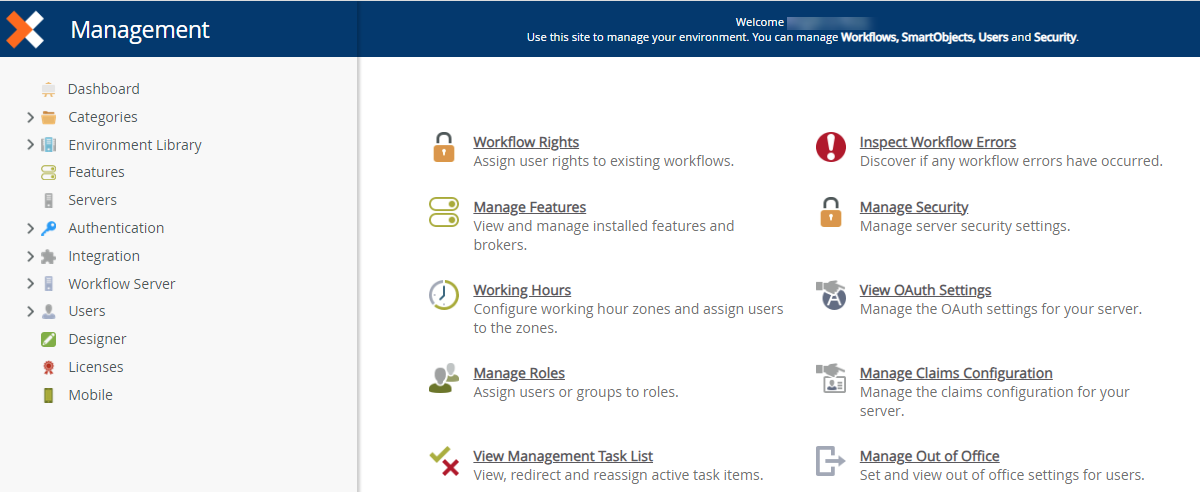1200x492 pixels.
Task: Click the Manage Claims Configuration icon
Action: click(831, 378)
